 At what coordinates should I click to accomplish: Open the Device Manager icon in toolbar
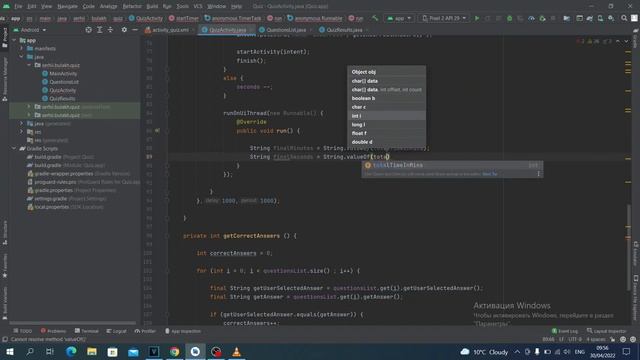click(600, 18)
